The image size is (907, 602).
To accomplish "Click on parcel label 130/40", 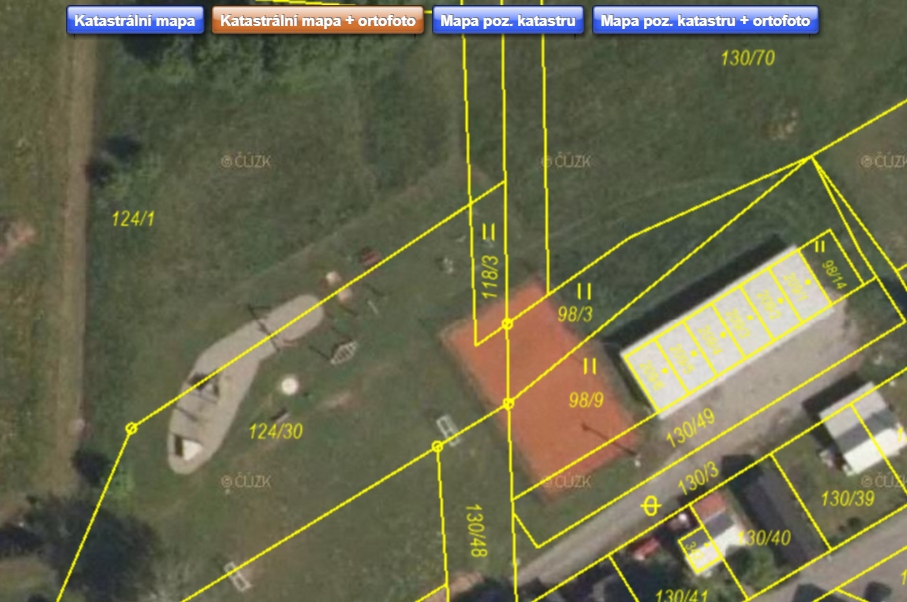I will tap(763, 538).
